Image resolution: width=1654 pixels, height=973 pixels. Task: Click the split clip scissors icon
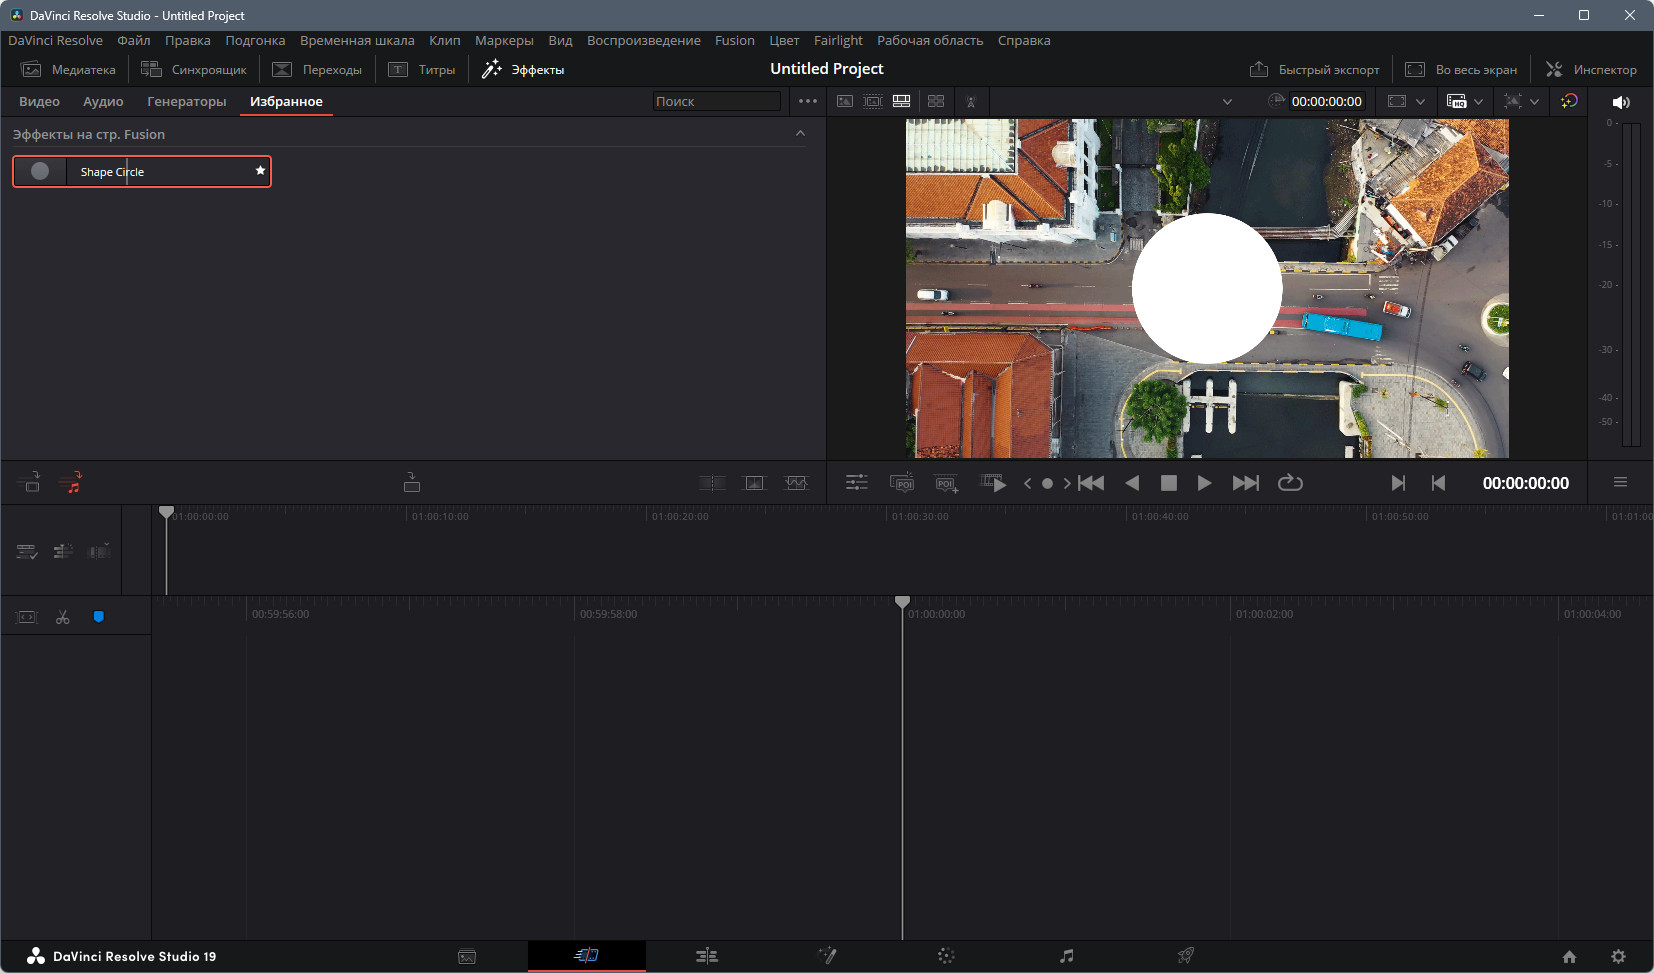(63, 617)
